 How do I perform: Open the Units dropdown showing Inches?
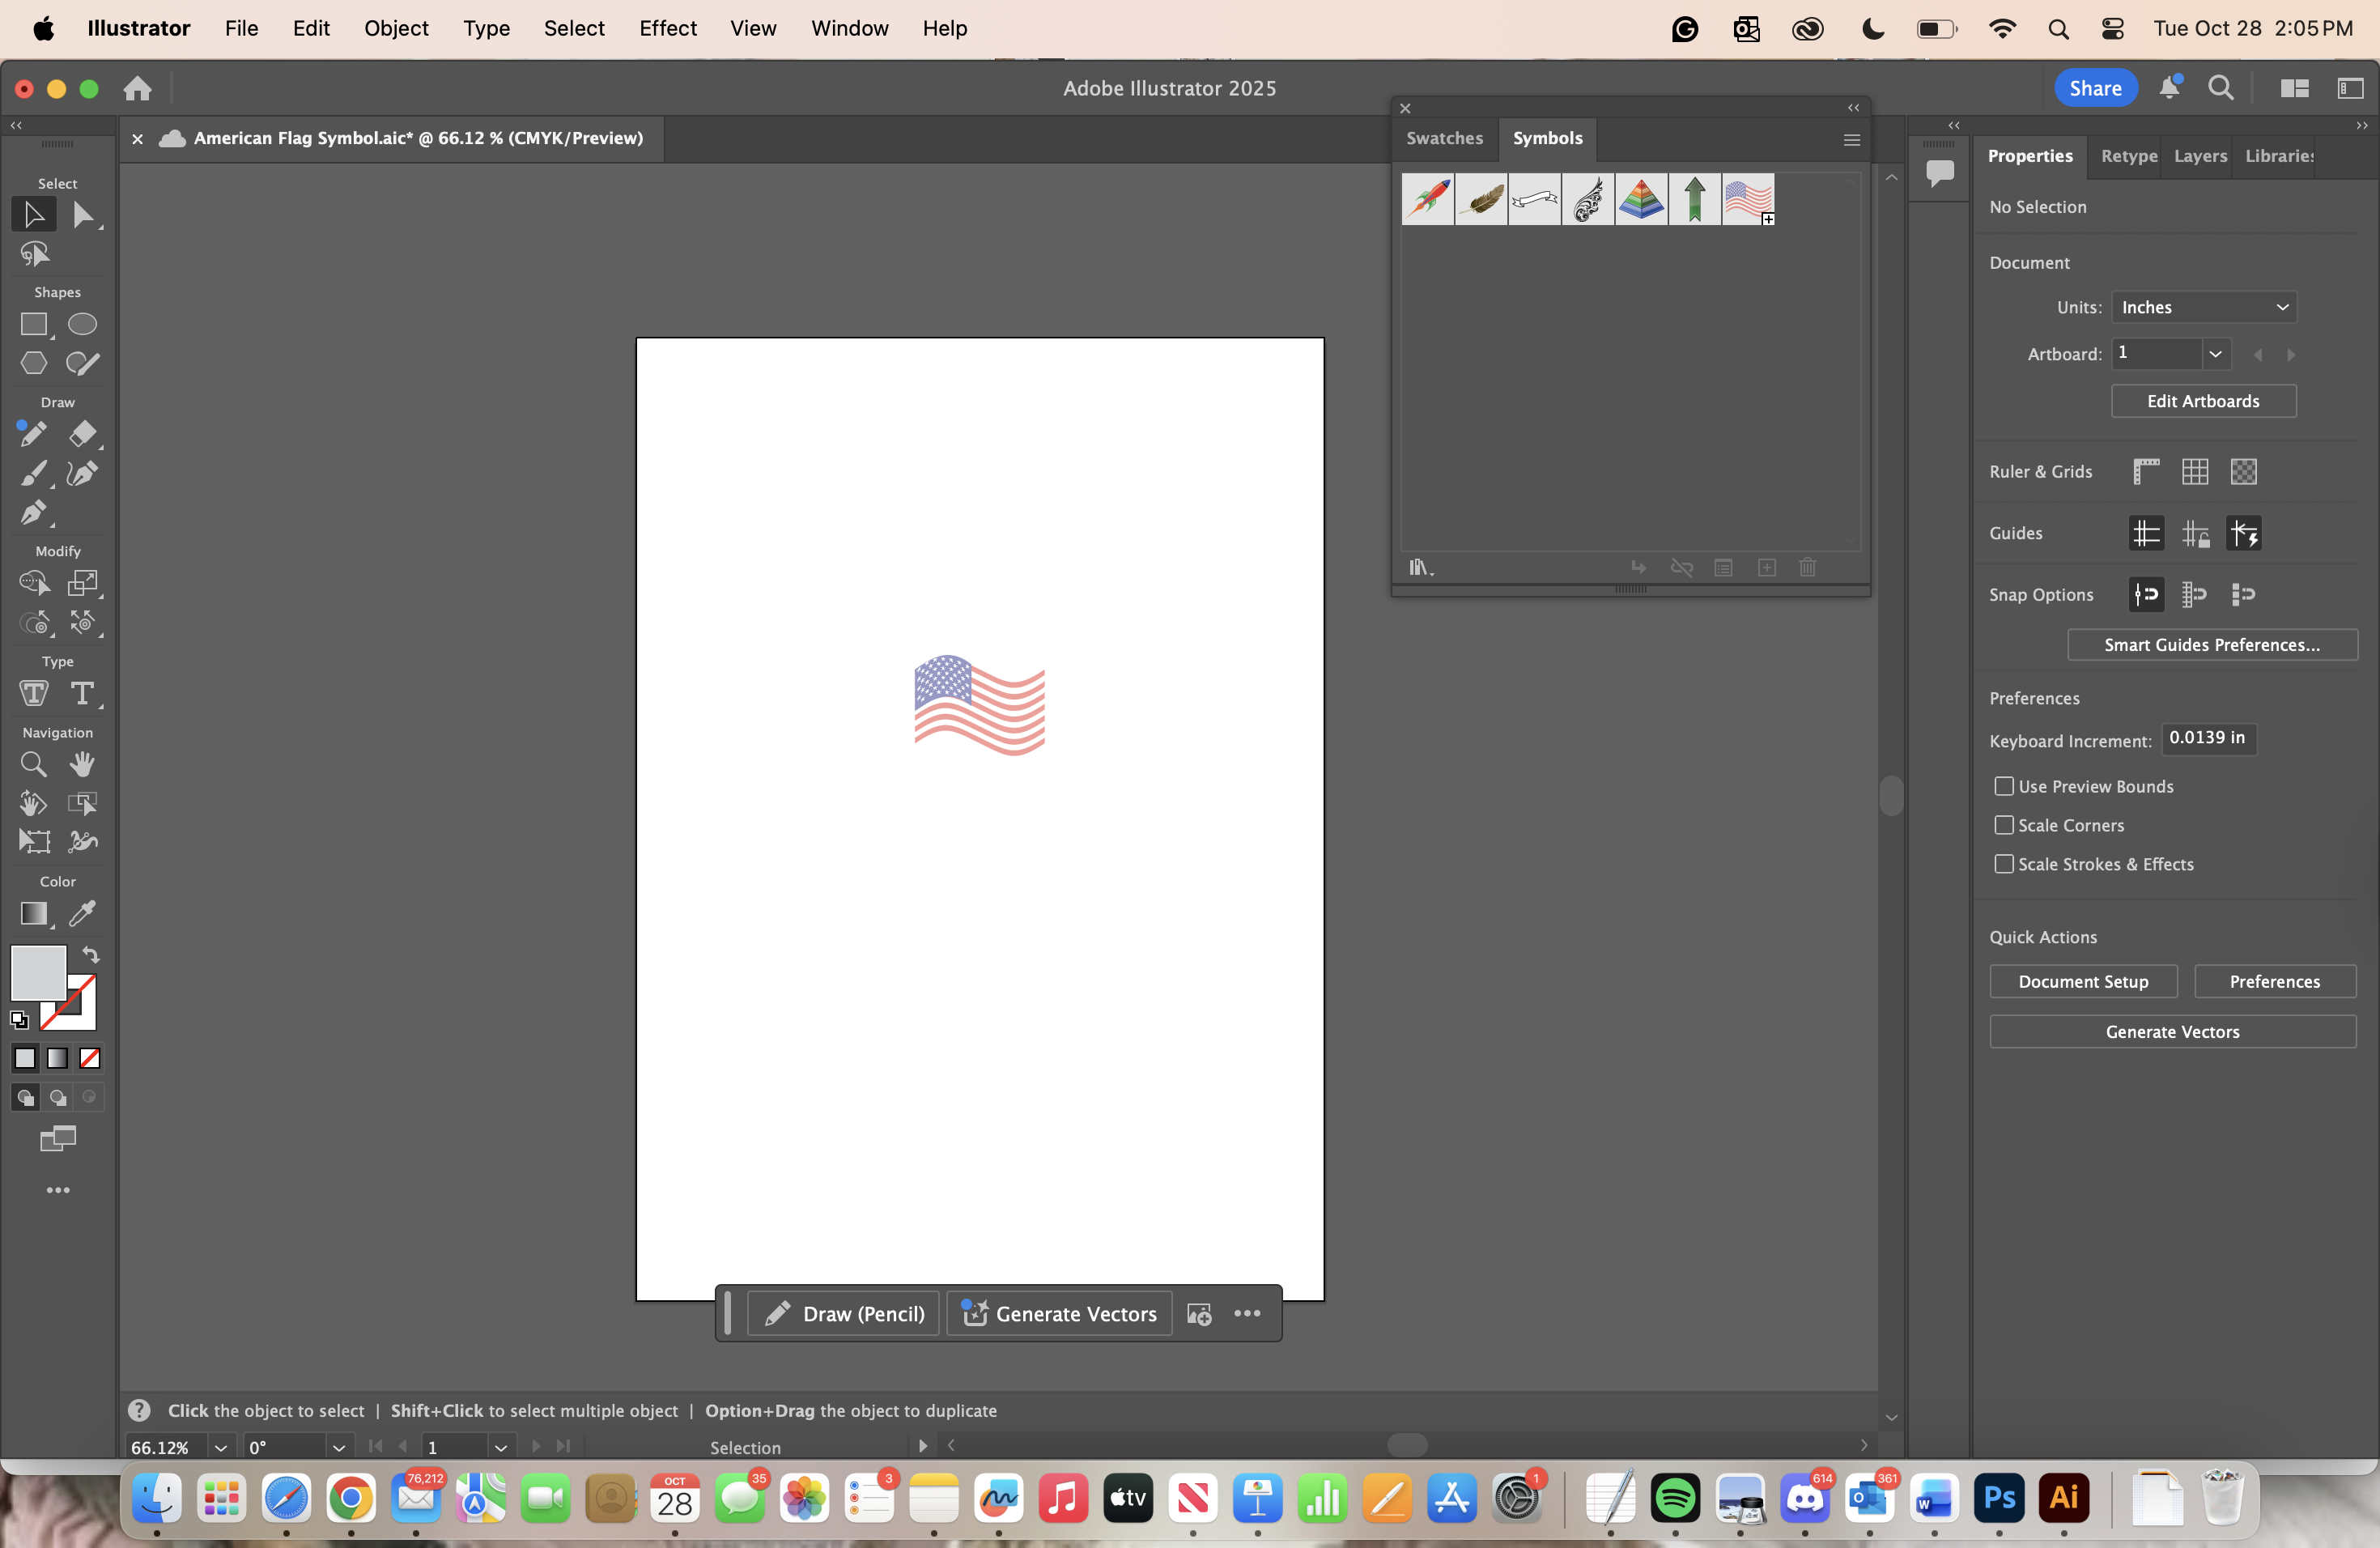click(x=2206, y=307)
